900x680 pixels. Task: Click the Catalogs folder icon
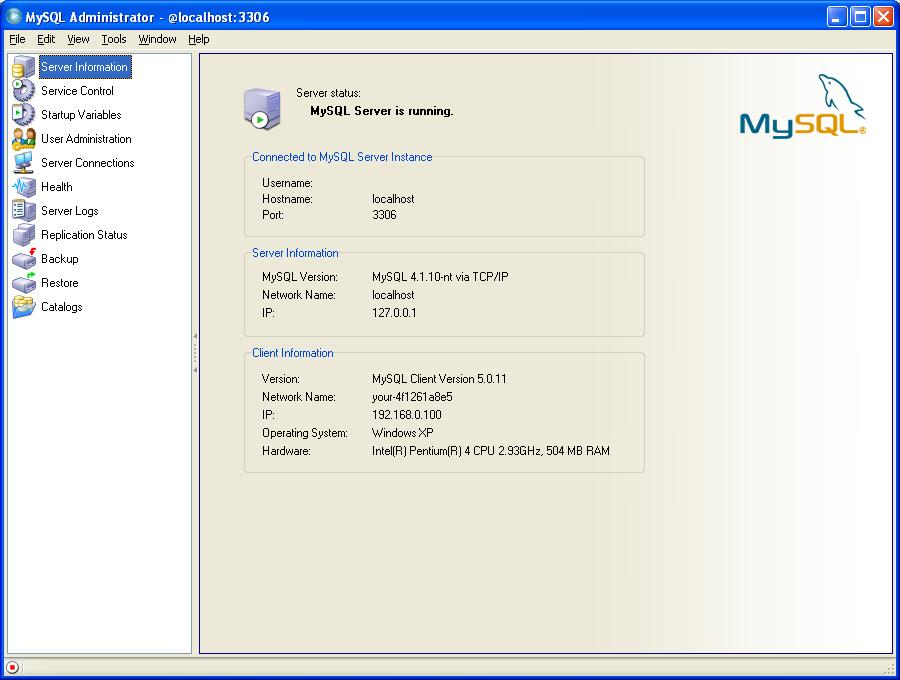[24, 307]
